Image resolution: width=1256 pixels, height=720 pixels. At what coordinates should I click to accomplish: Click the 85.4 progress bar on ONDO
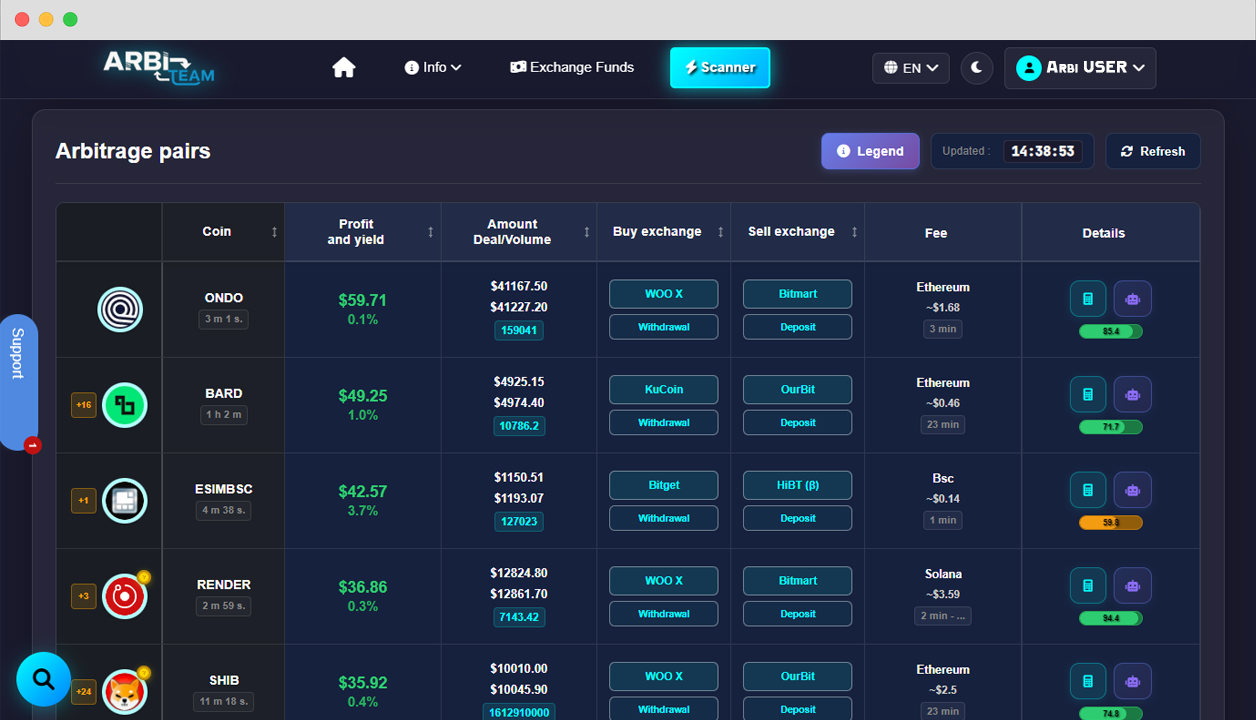tap(1110, 331)
